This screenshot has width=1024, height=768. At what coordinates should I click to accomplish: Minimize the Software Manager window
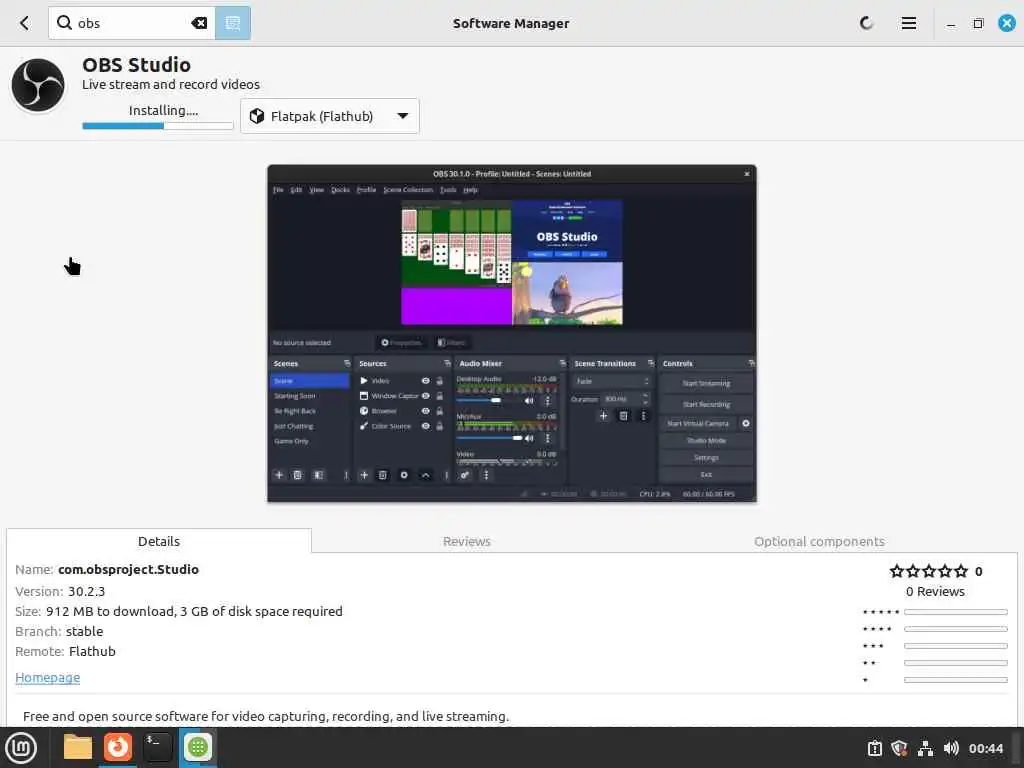[951, 24]
